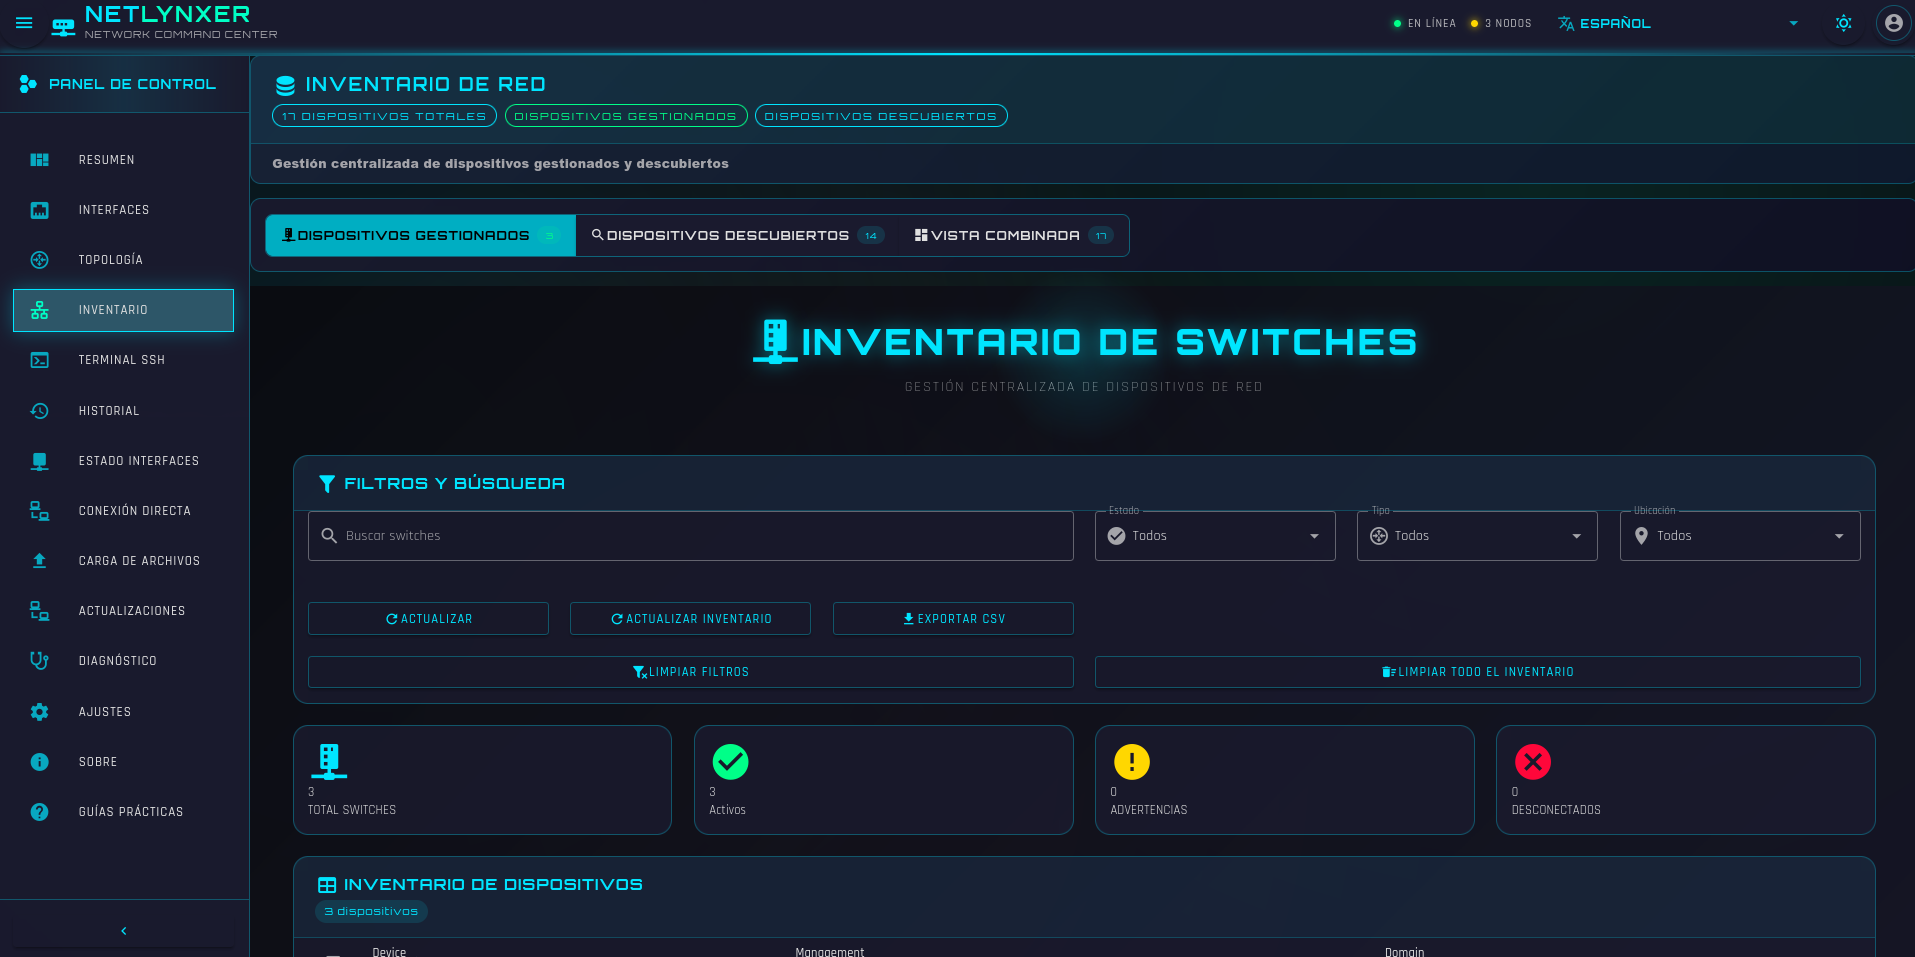The image size is (1915, 957).
Task: Click the Terminal SSH sidebar icon
Action: coord(39,360)
